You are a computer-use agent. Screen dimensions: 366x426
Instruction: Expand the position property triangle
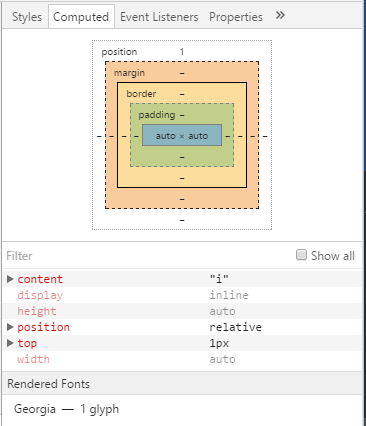pos(10,327)
